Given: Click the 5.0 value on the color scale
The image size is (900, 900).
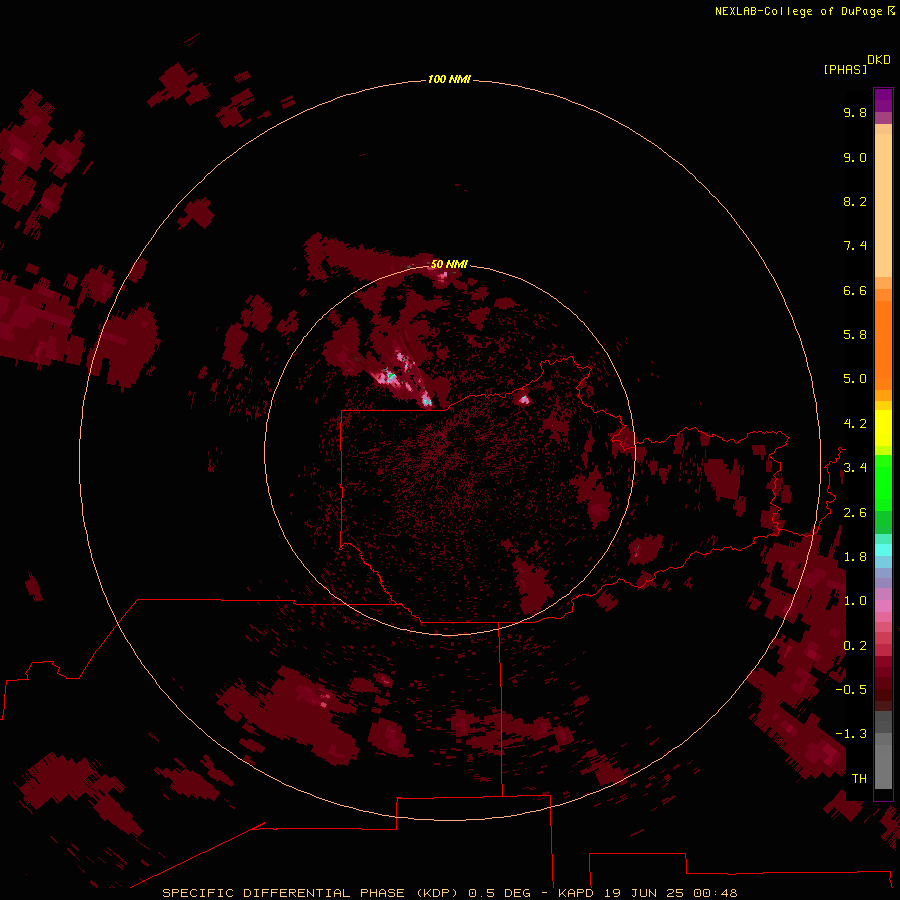Looking at the screenshot, I should (855, 379).
